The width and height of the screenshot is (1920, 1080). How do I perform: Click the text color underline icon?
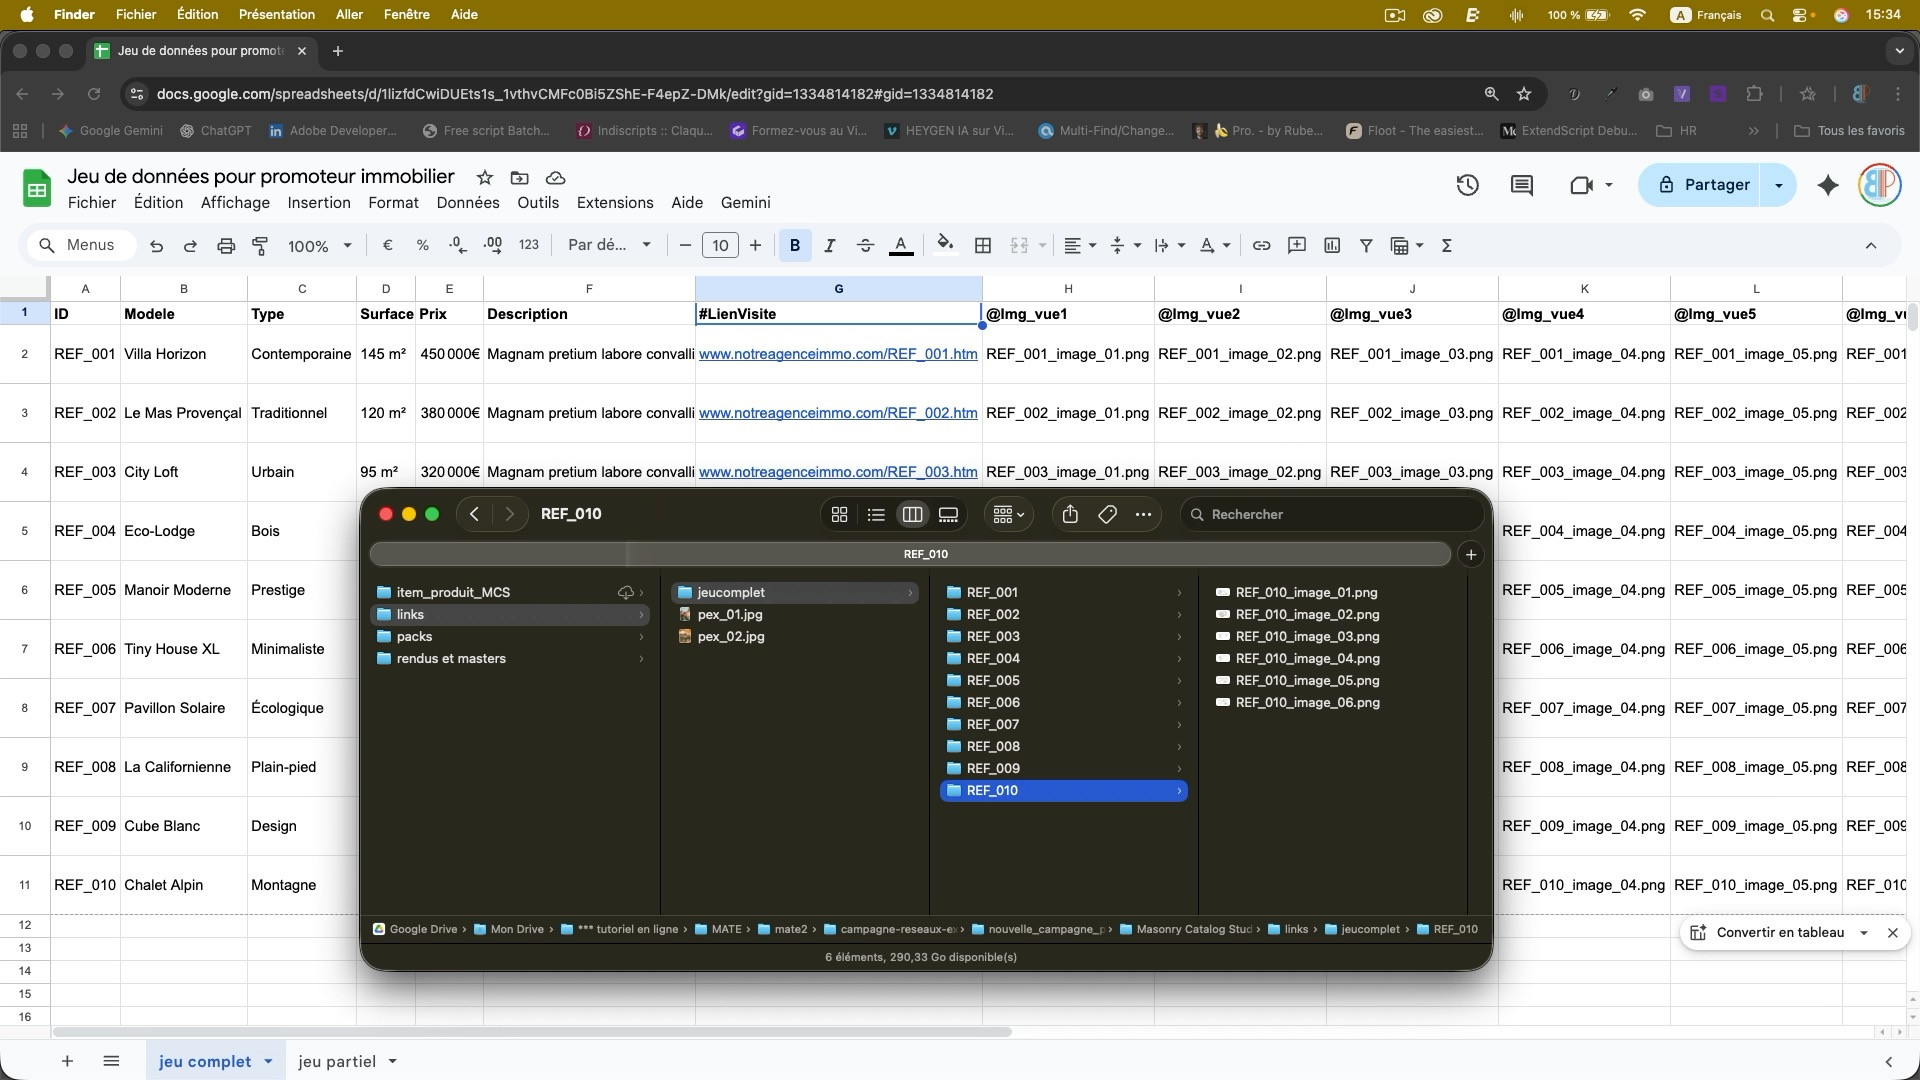[901, 246]
